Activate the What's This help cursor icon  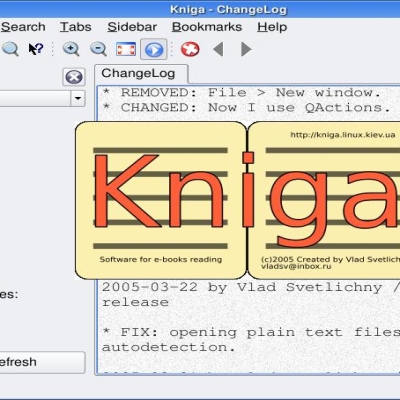[36, 49]
